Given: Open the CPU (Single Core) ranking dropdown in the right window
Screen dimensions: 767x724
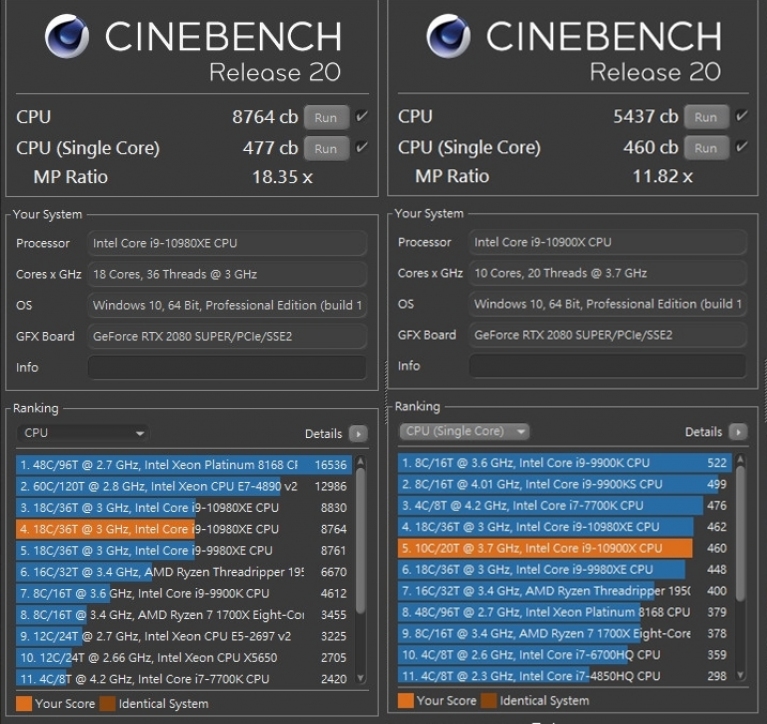Looking at the screenshot, I should (x=464, y=431).
